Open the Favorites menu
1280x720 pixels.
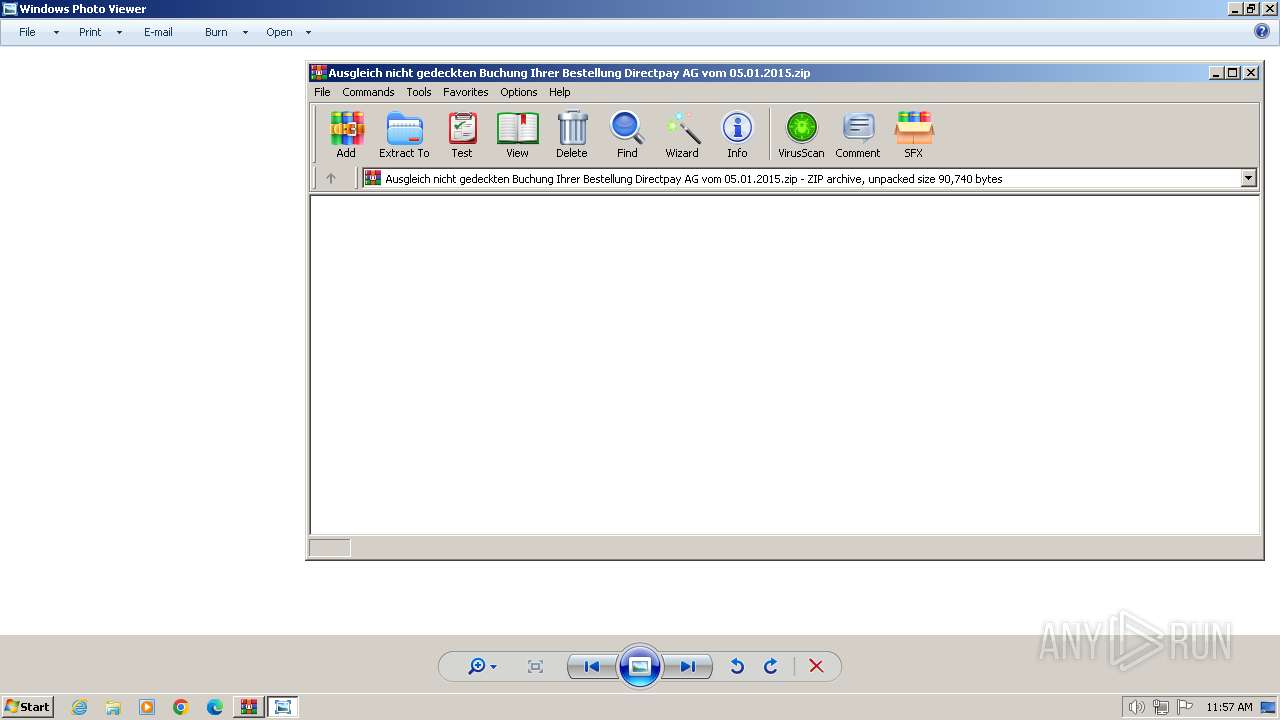point(466,92)
